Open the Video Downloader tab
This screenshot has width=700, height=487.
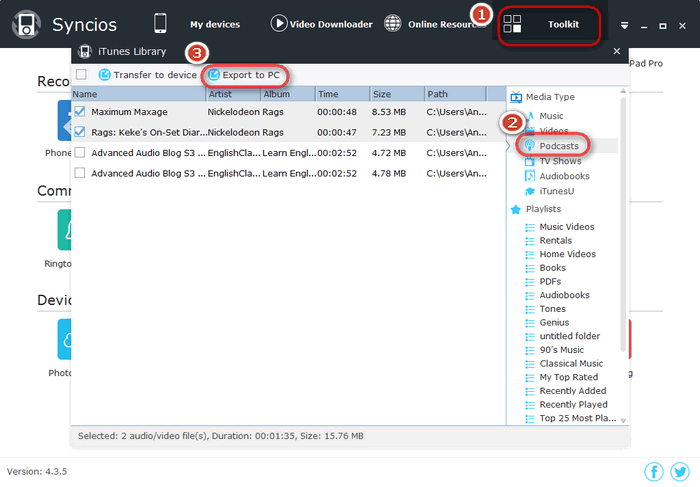click(x=331, y=25)
